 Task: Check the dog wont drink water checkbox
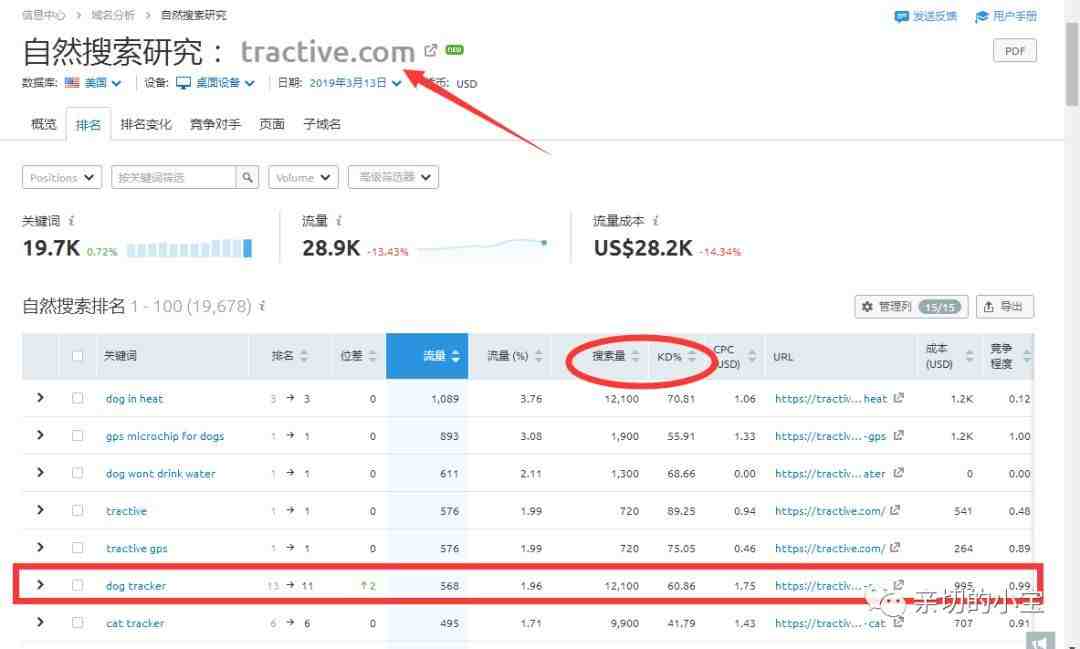(x=77, y=473)
